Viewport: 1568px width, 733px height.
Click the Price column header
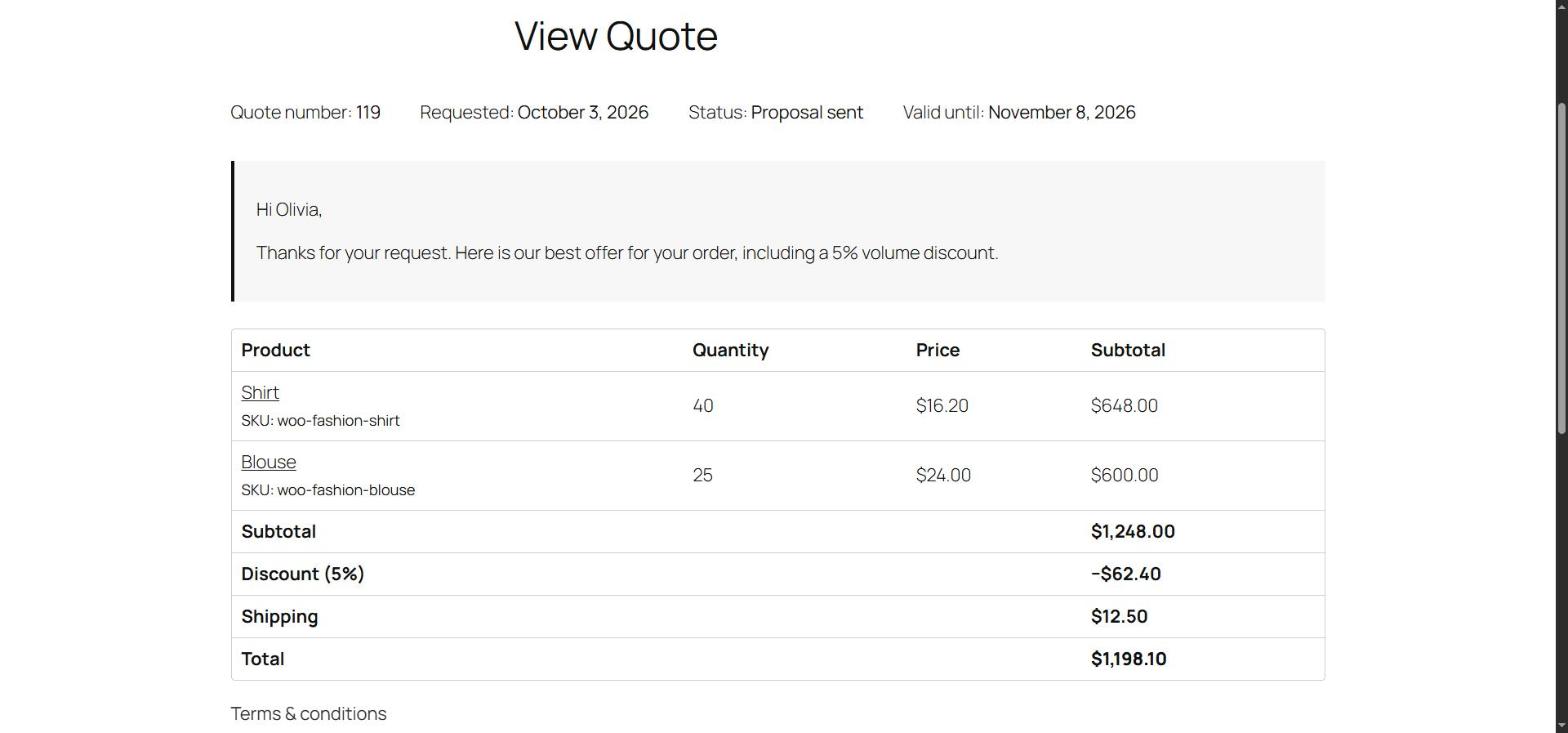coord(938,350)
